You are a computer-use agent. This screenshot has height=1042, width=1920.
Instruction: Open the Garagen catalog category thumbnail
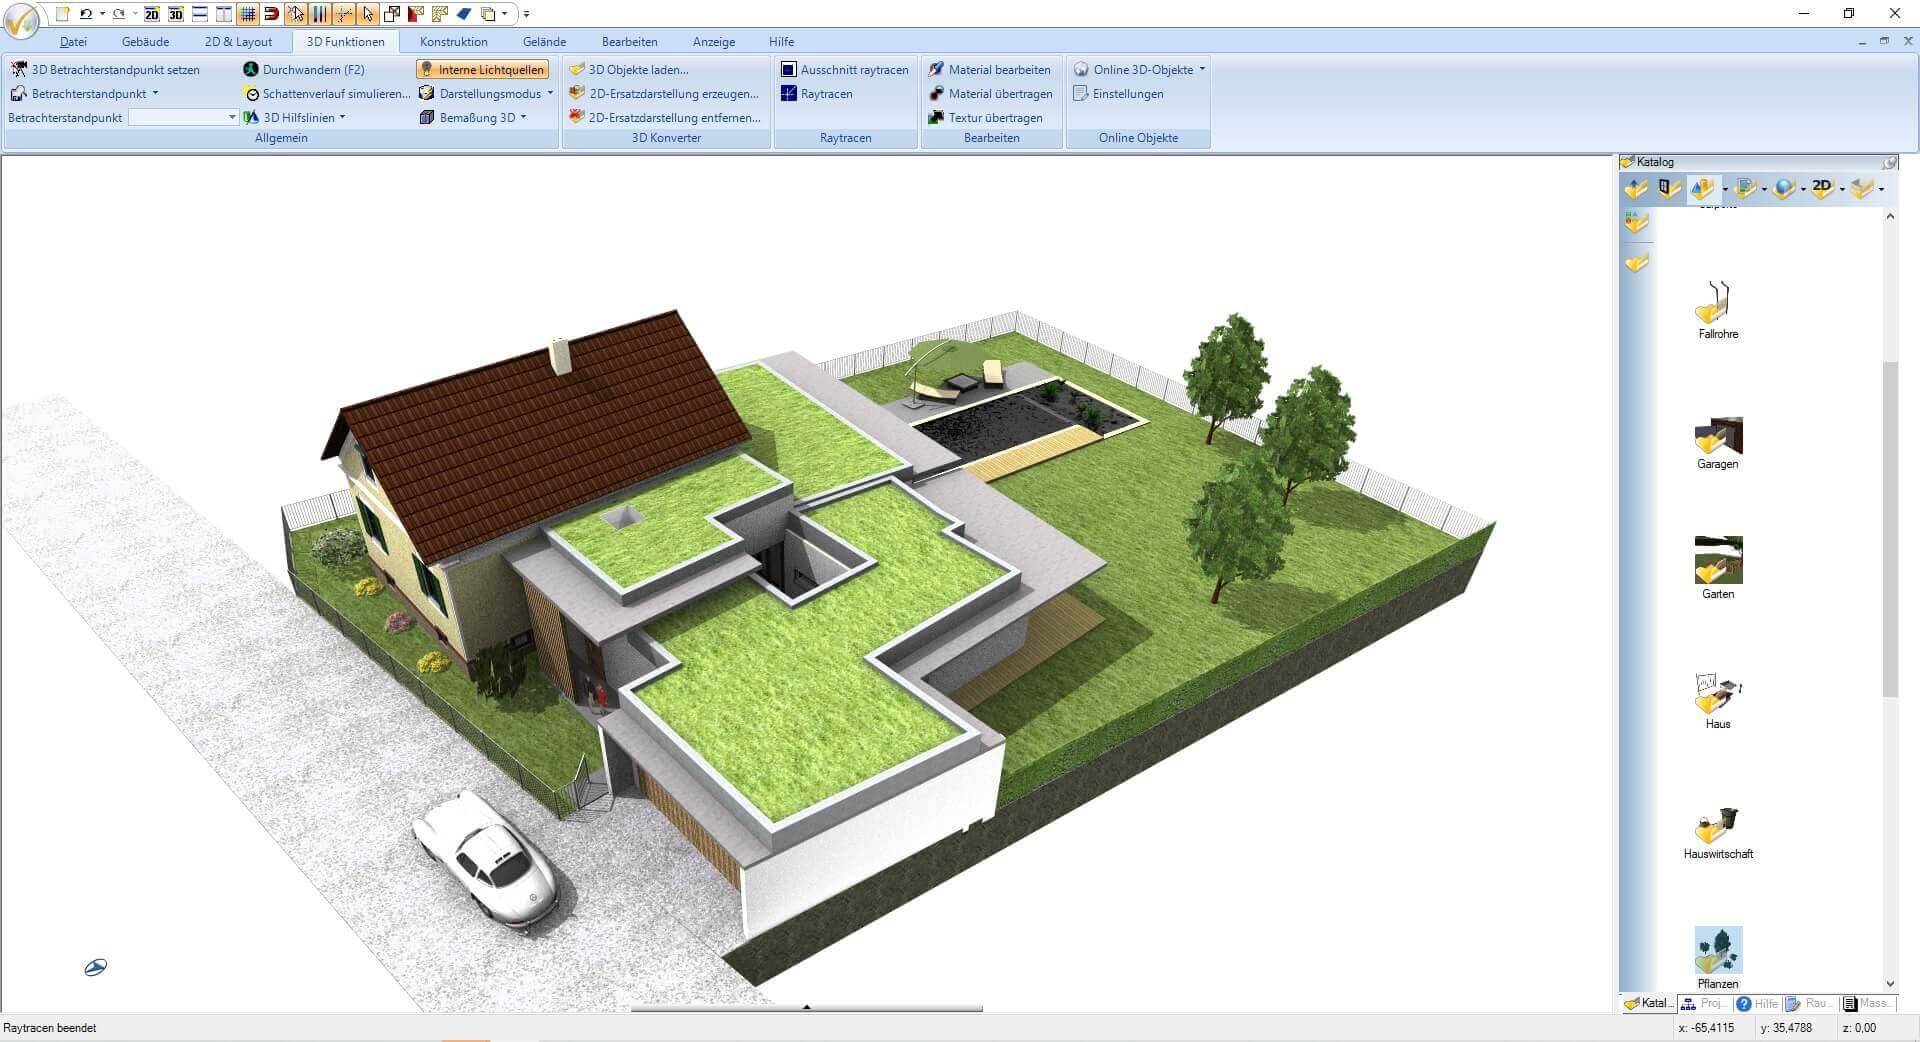click(1717, 440)
